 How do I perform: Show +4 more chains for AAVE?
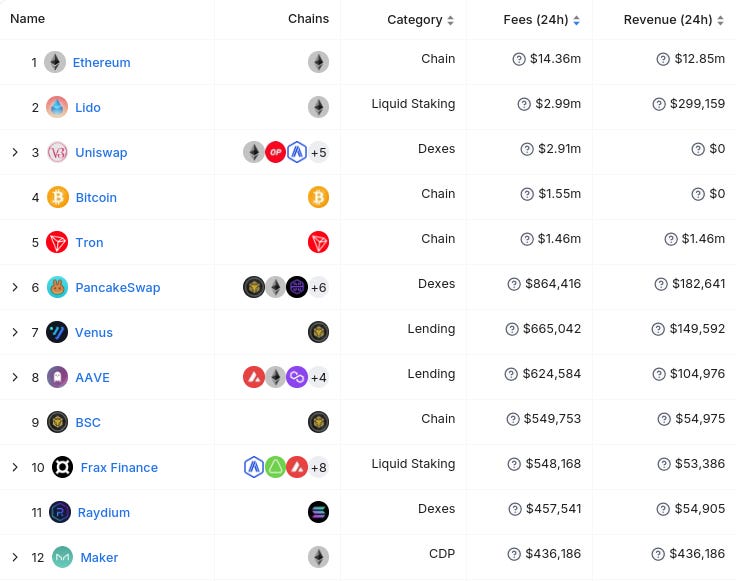pos(319,377)
